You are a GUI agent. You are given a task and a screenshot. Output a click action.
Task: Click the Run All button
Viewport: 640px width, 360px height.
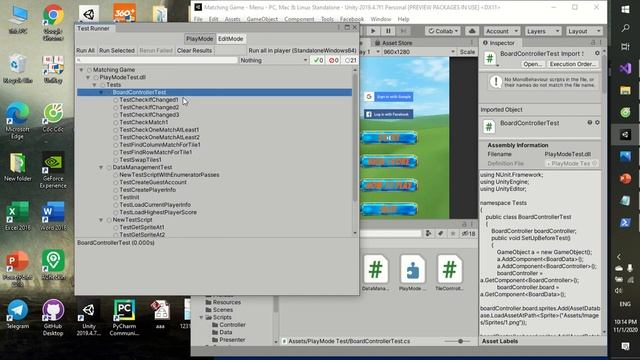pyautogui.click(x=85, y=50)
